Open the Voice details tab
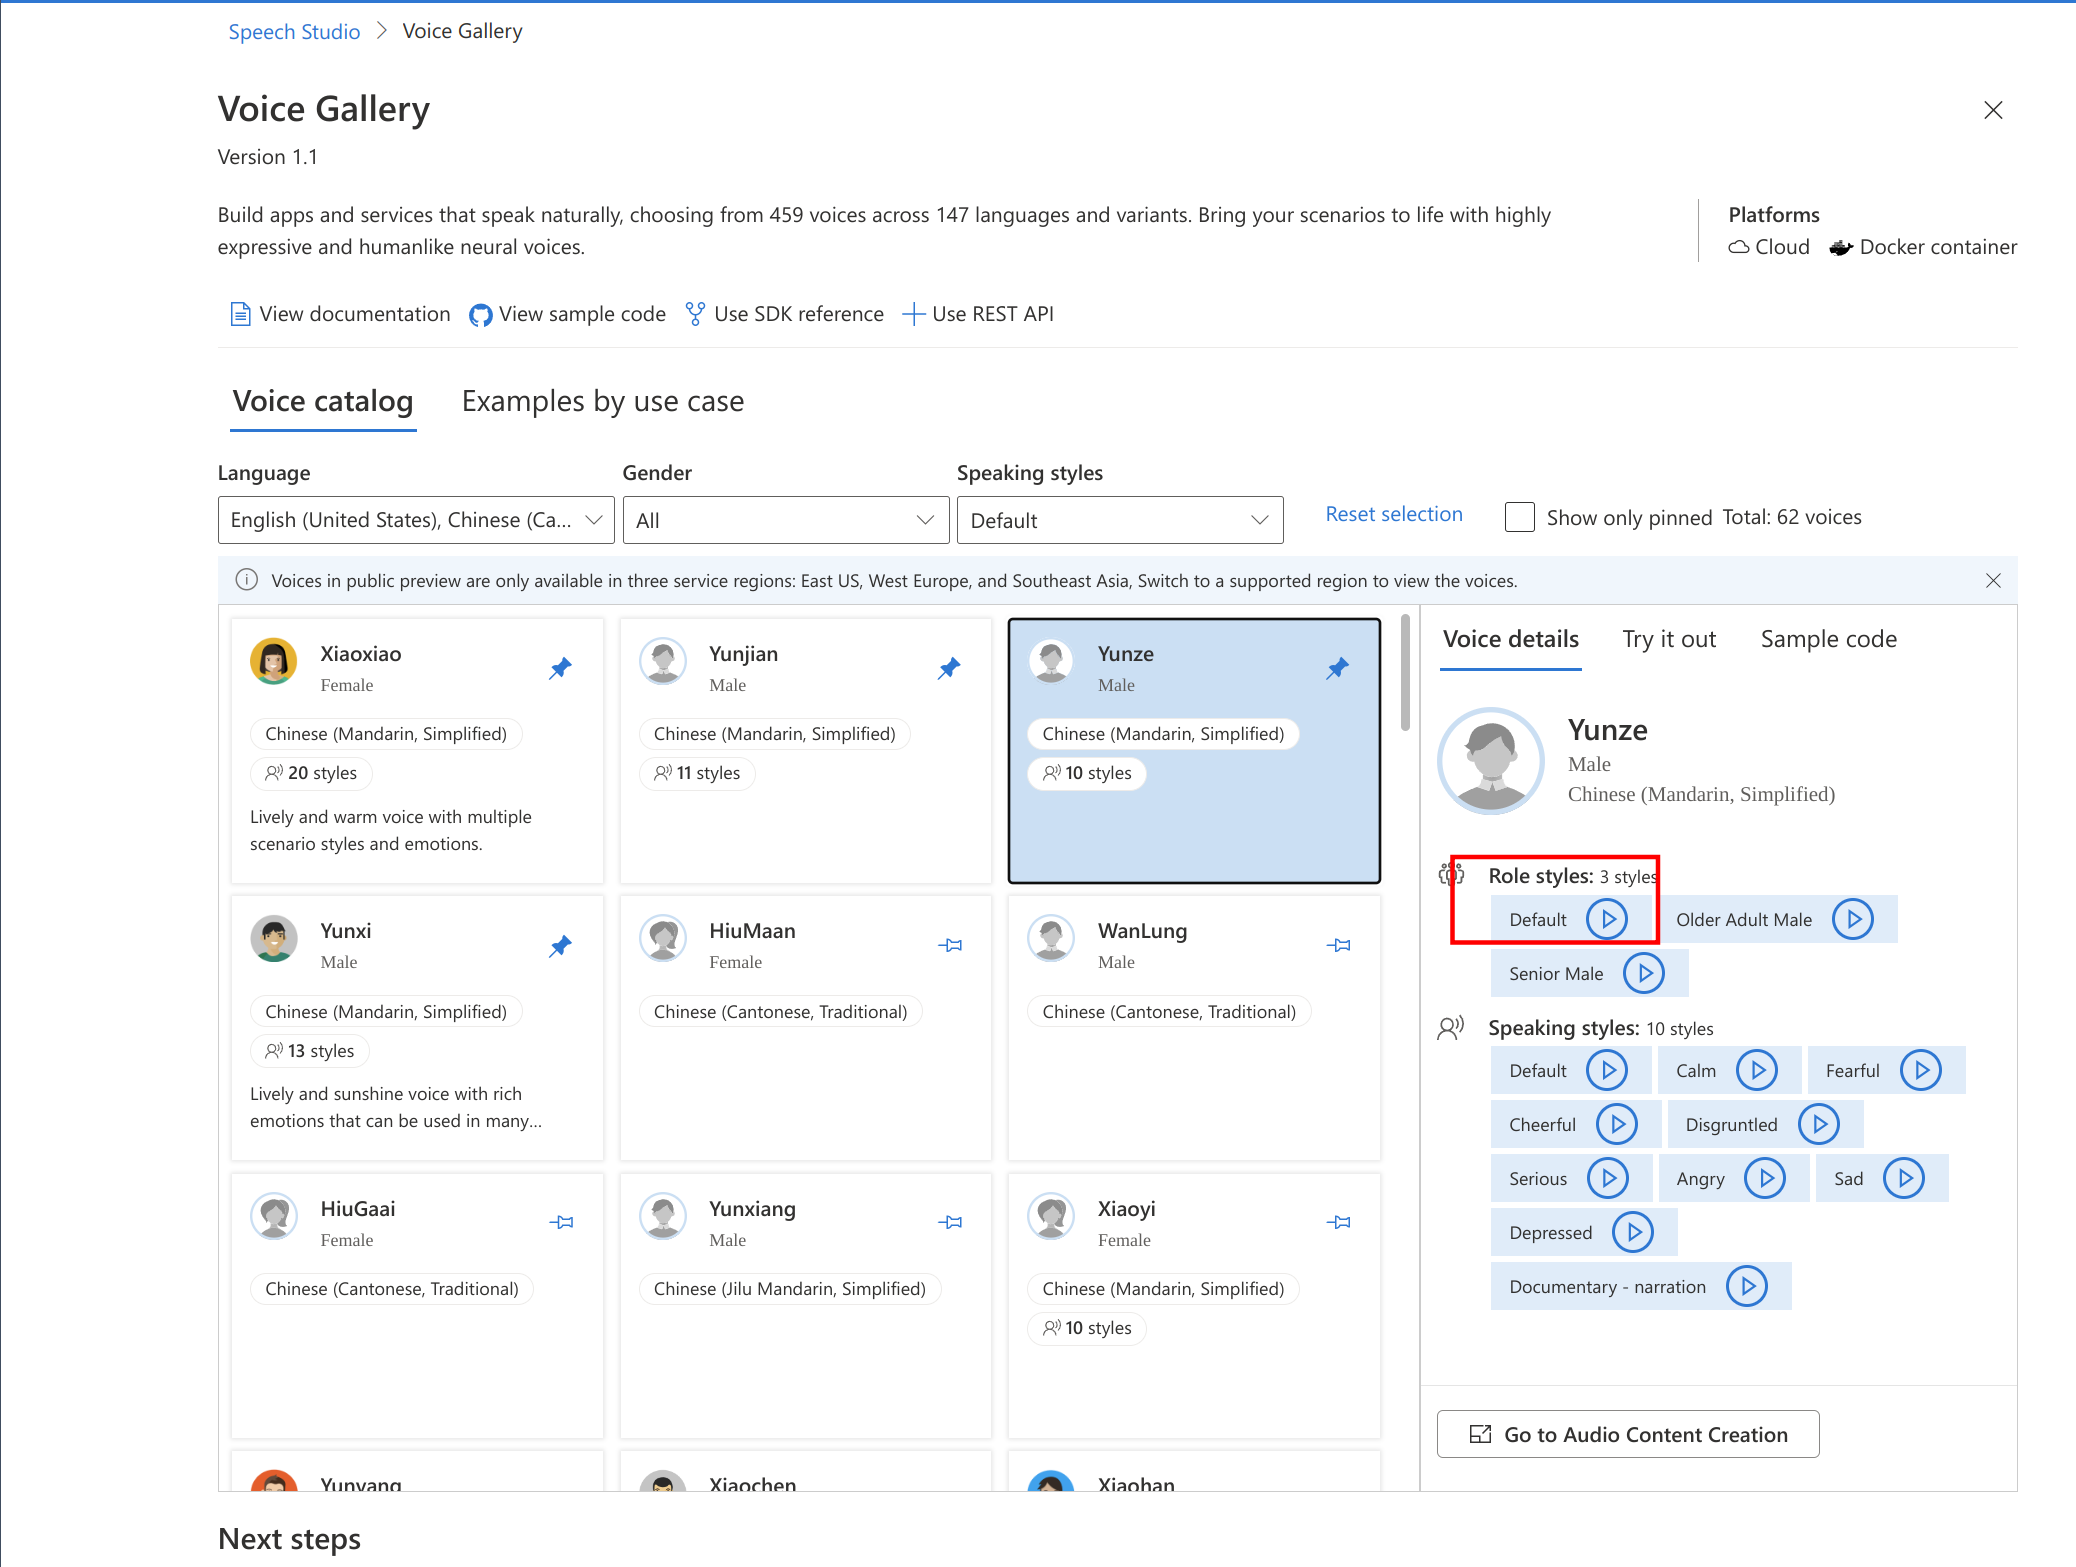2076x1567 pixels. coord(1510,639)
